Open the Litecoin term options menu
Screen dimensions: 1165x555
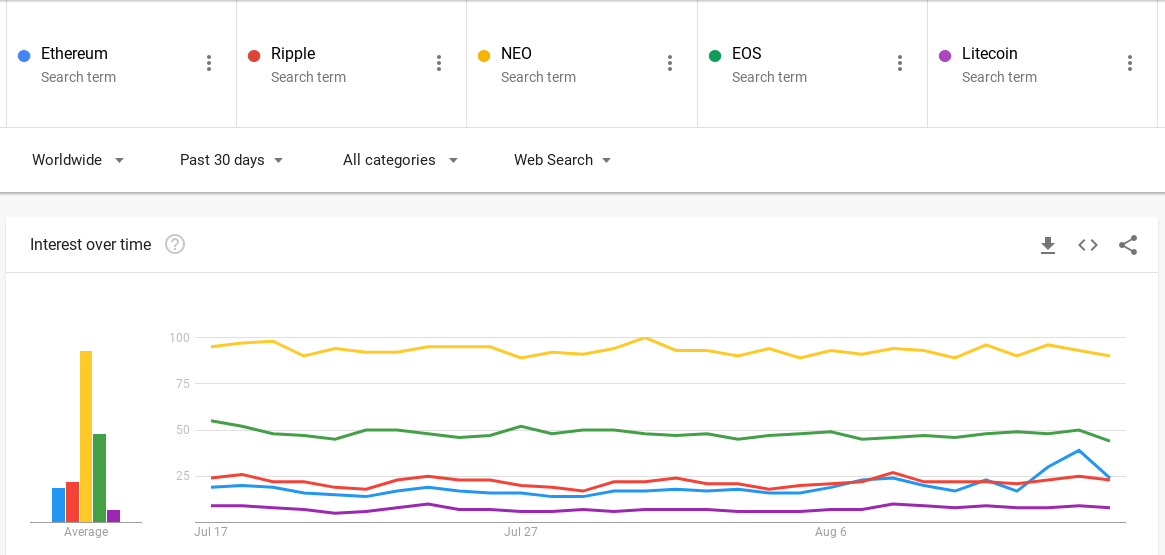[1130, 63]
